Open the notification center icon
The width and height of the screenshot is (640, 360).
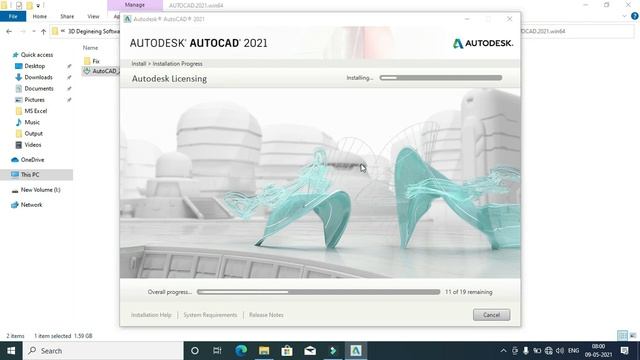624,351
